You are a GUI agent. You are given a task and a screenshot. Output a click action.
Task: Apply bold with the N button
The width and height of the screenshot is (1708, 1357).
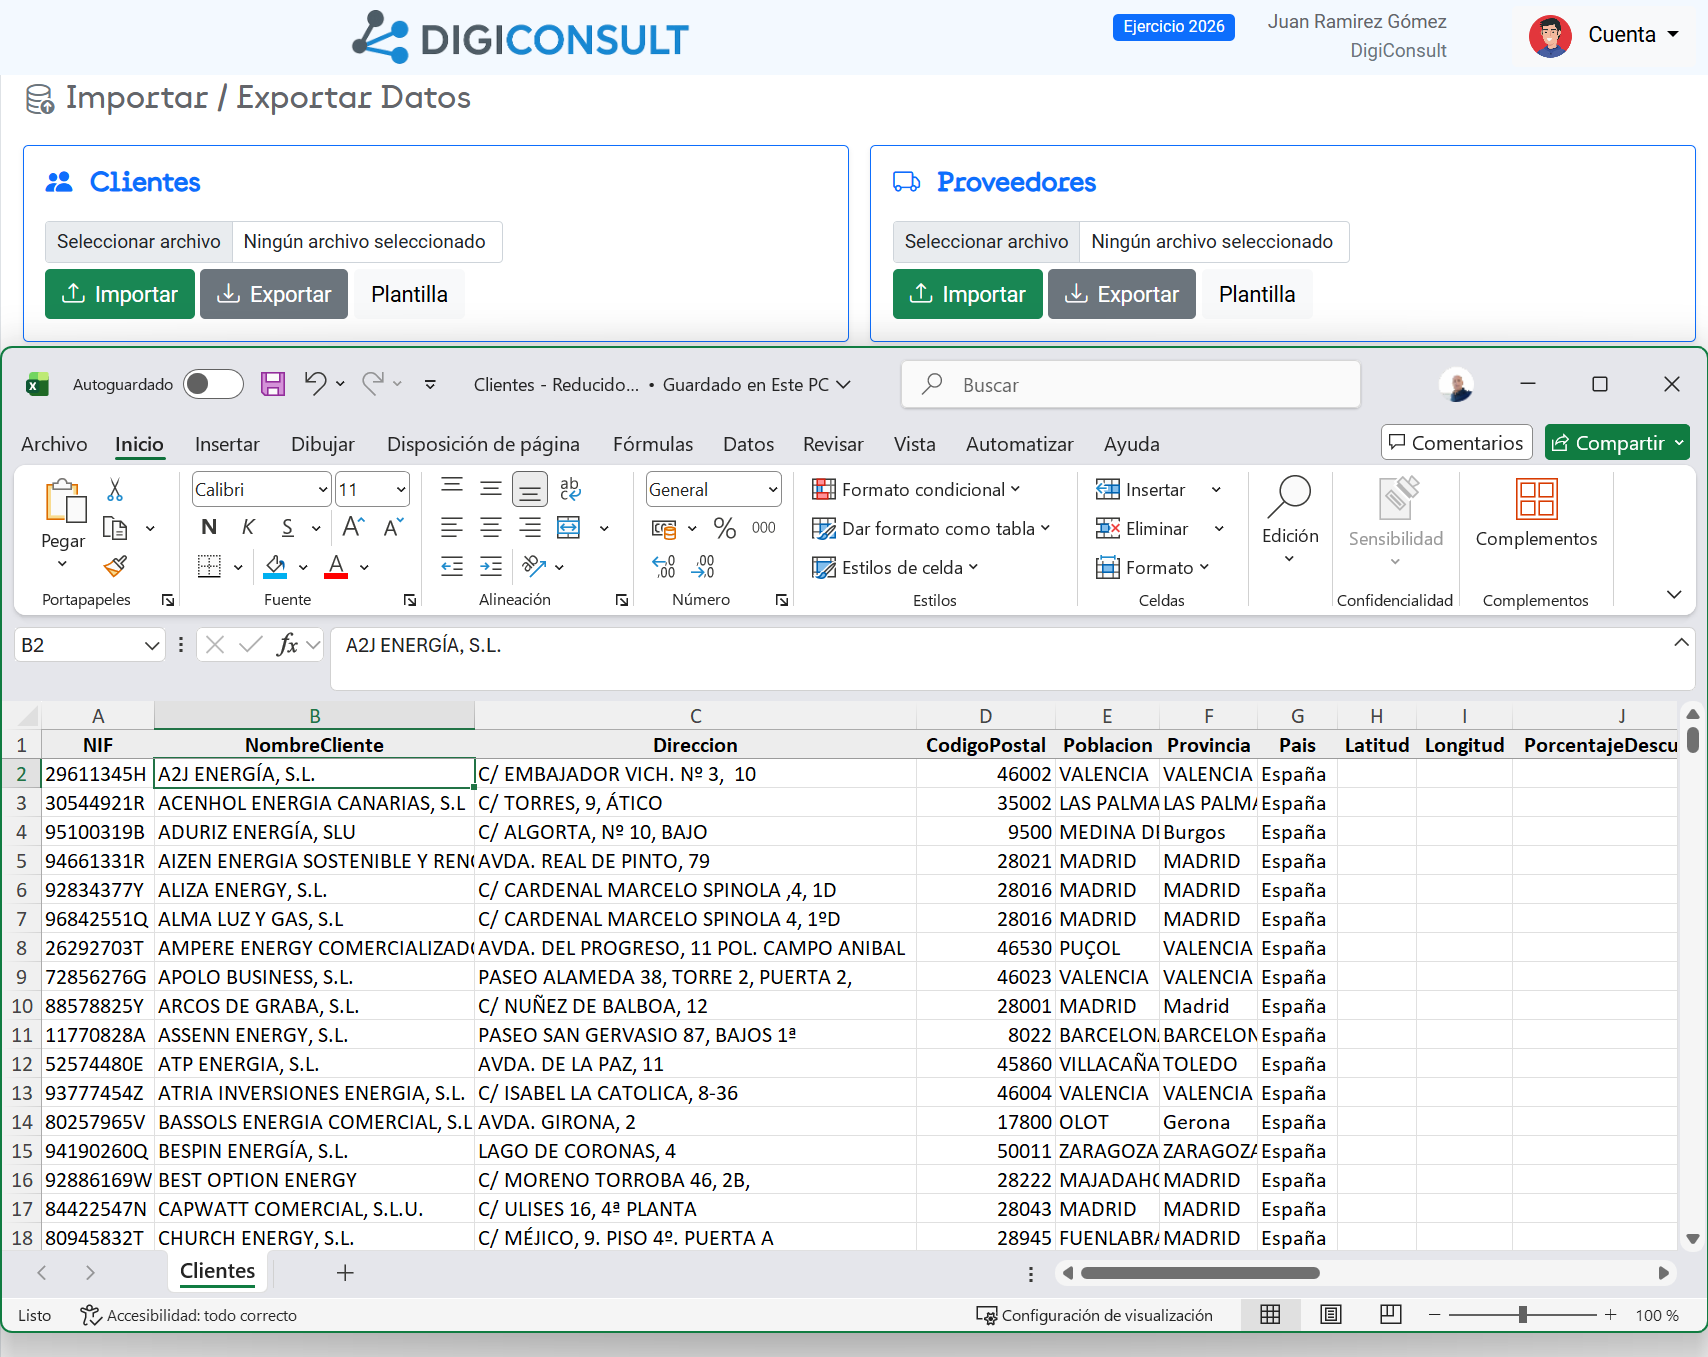click(x=209, y=527)
